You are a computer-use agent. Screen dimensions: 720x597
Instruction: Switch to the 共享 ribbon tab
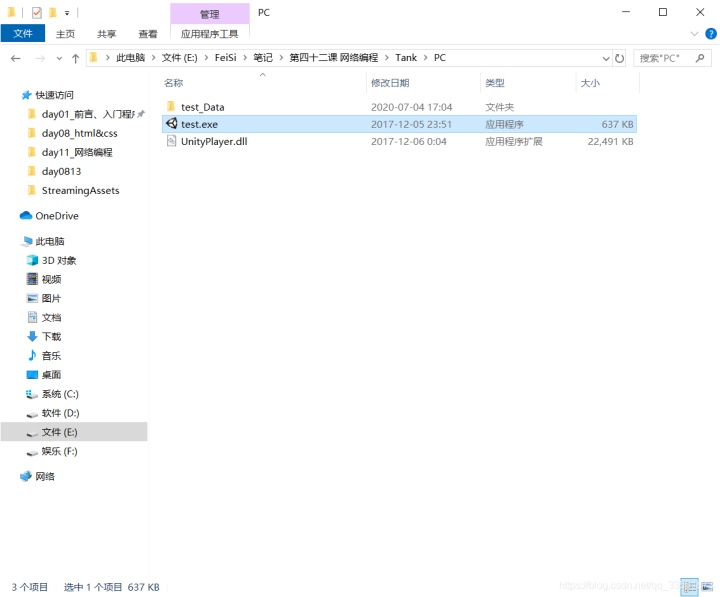coord(107,34)
